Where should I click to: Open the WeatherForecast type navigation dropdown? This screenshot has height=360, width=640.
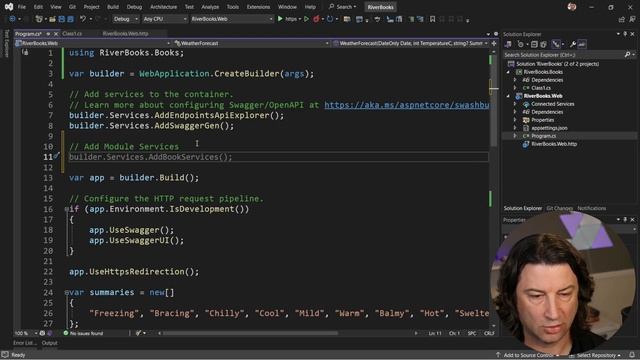coord(251,43)
